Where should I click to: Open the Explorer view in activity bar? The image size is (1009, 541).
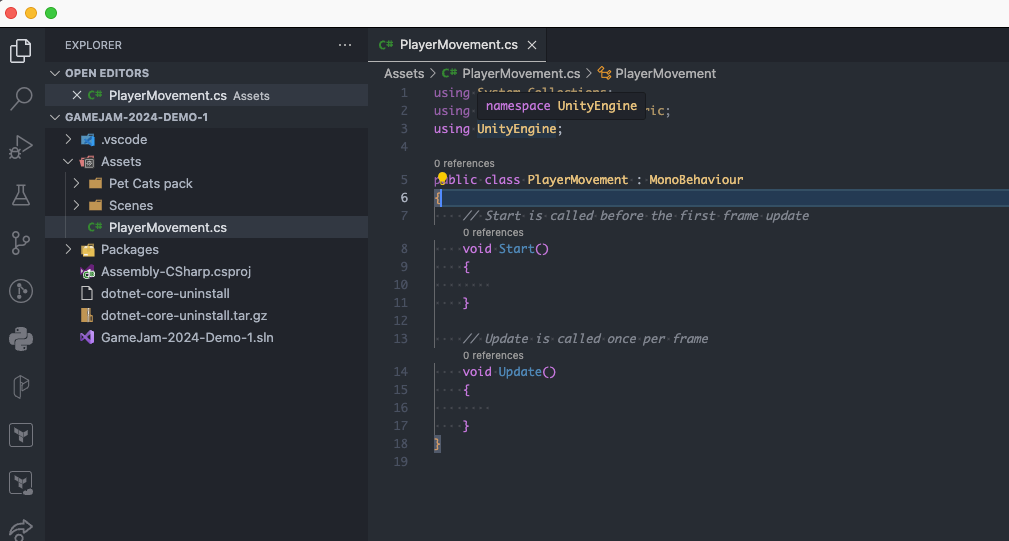(x=22, y=50)
